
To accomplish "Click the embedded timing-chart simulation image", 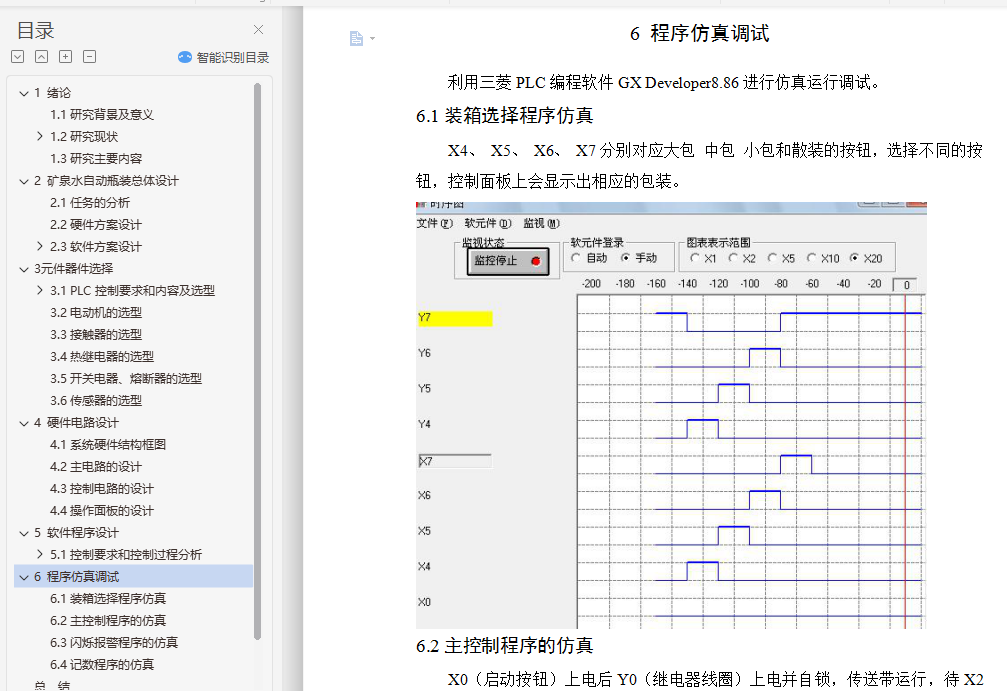I will (671, 415).
